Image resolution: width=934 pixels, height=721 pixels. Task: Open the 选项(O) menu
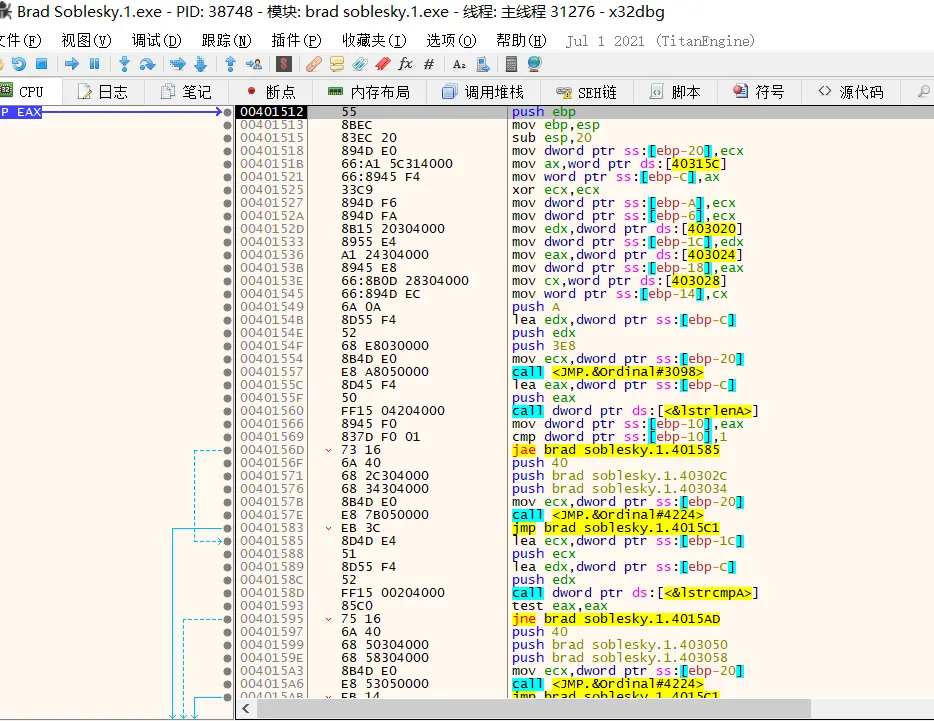452,41
